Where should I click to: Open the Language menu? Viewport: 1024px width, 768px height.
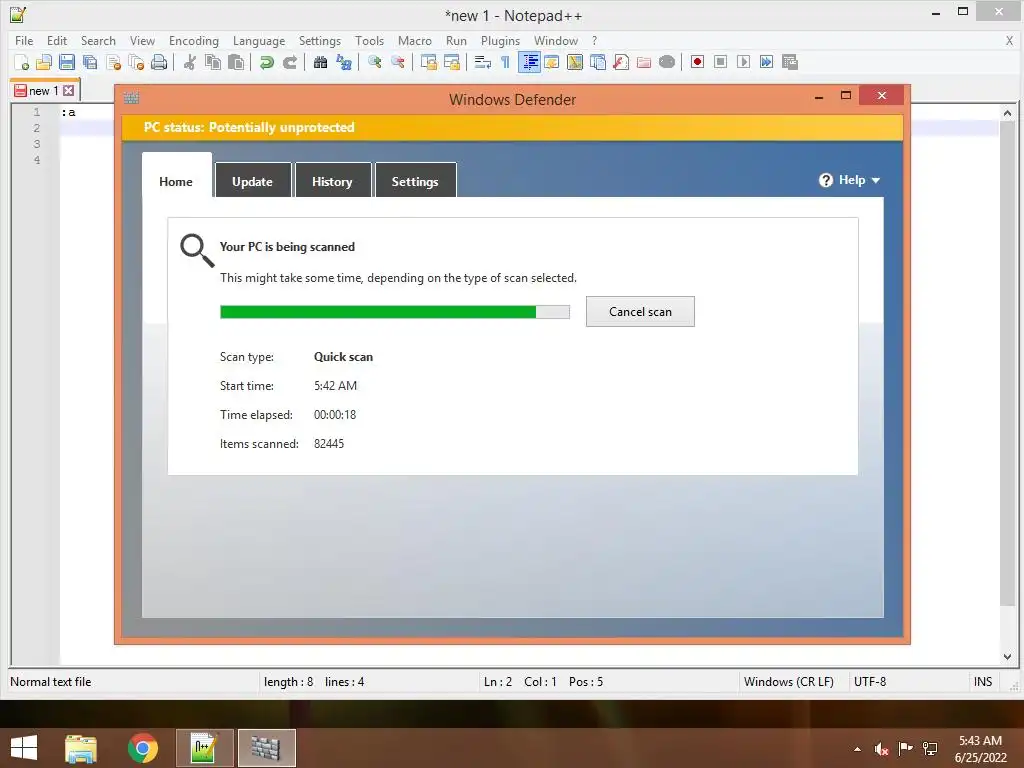point(259,40)
